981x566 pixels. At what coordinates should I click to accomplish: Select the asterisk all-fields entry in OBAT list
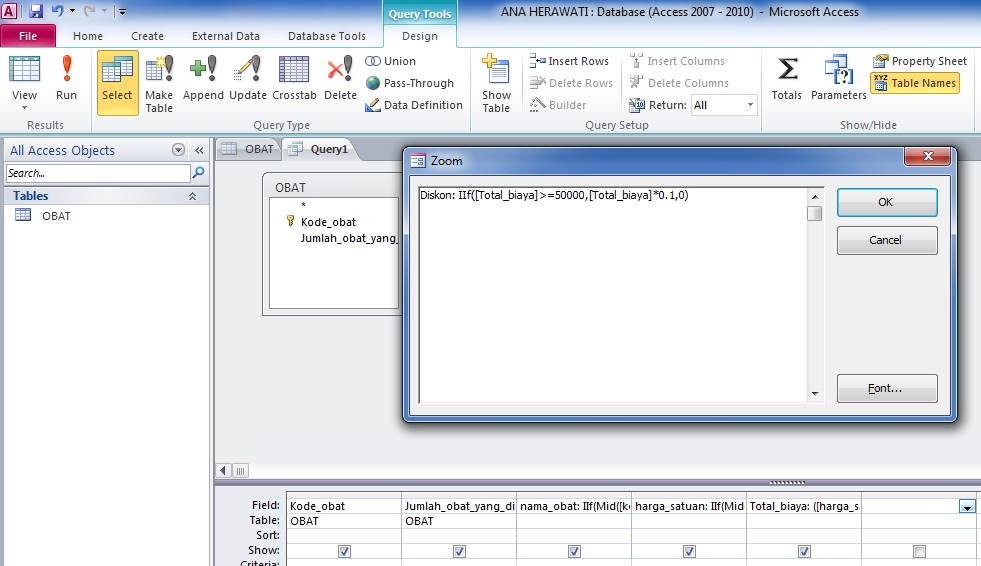coord(303,205)
